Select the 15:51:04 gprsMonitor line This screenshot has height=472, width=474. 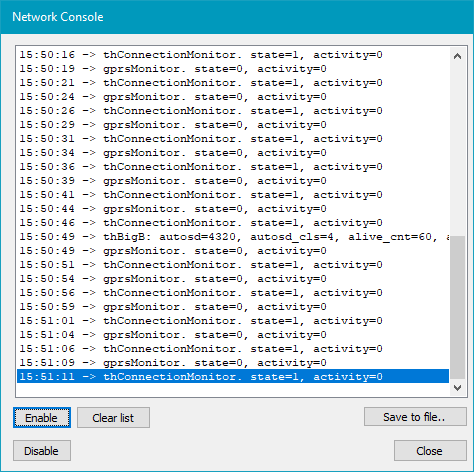[x=233, y=335]
